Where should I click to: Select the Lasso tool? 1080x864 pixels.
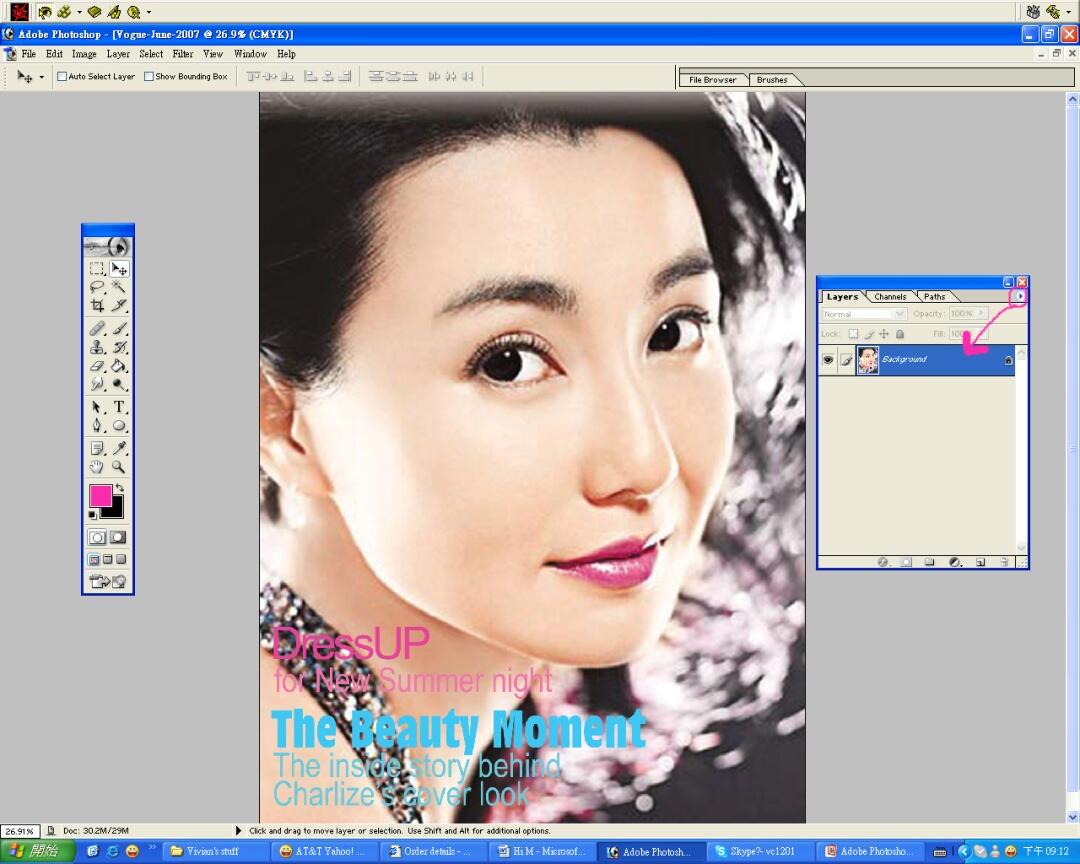[97, 287]
